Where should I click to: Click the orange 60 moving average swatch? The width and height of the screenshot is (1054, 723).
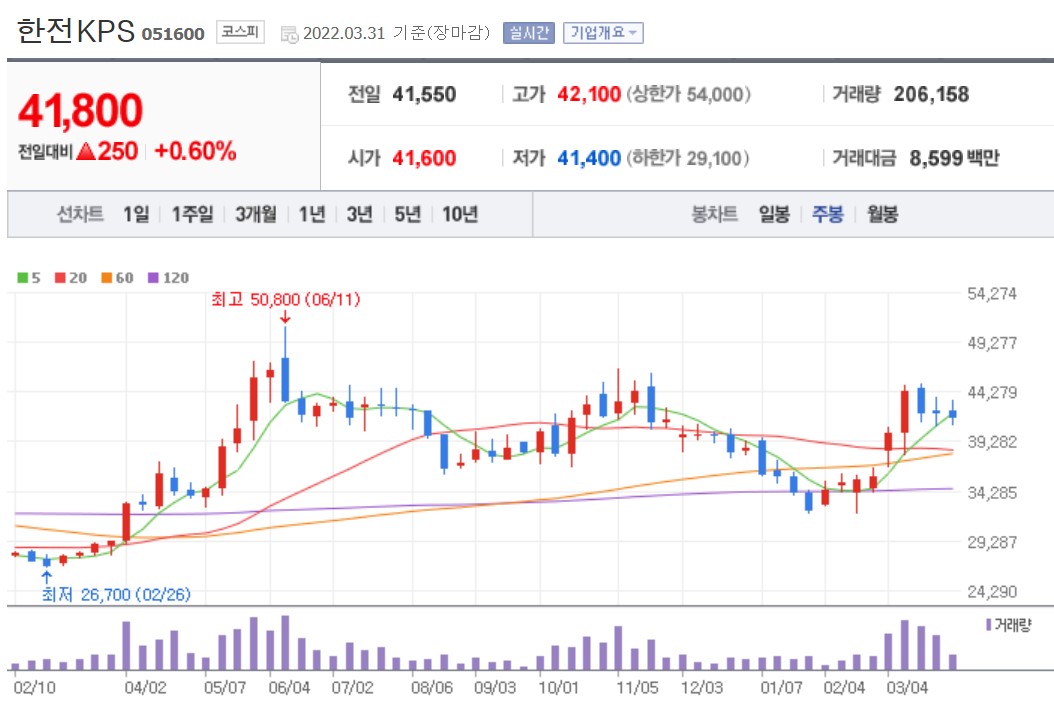106,278
